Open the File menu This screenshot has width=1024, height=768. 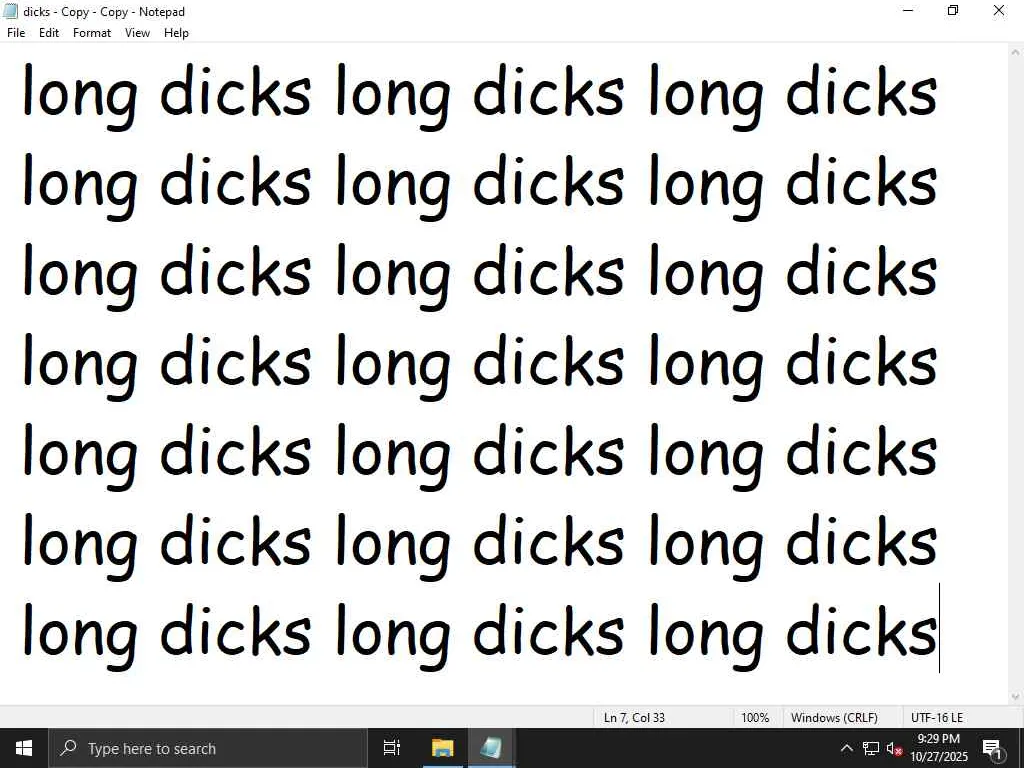click(x=16, y=33)
